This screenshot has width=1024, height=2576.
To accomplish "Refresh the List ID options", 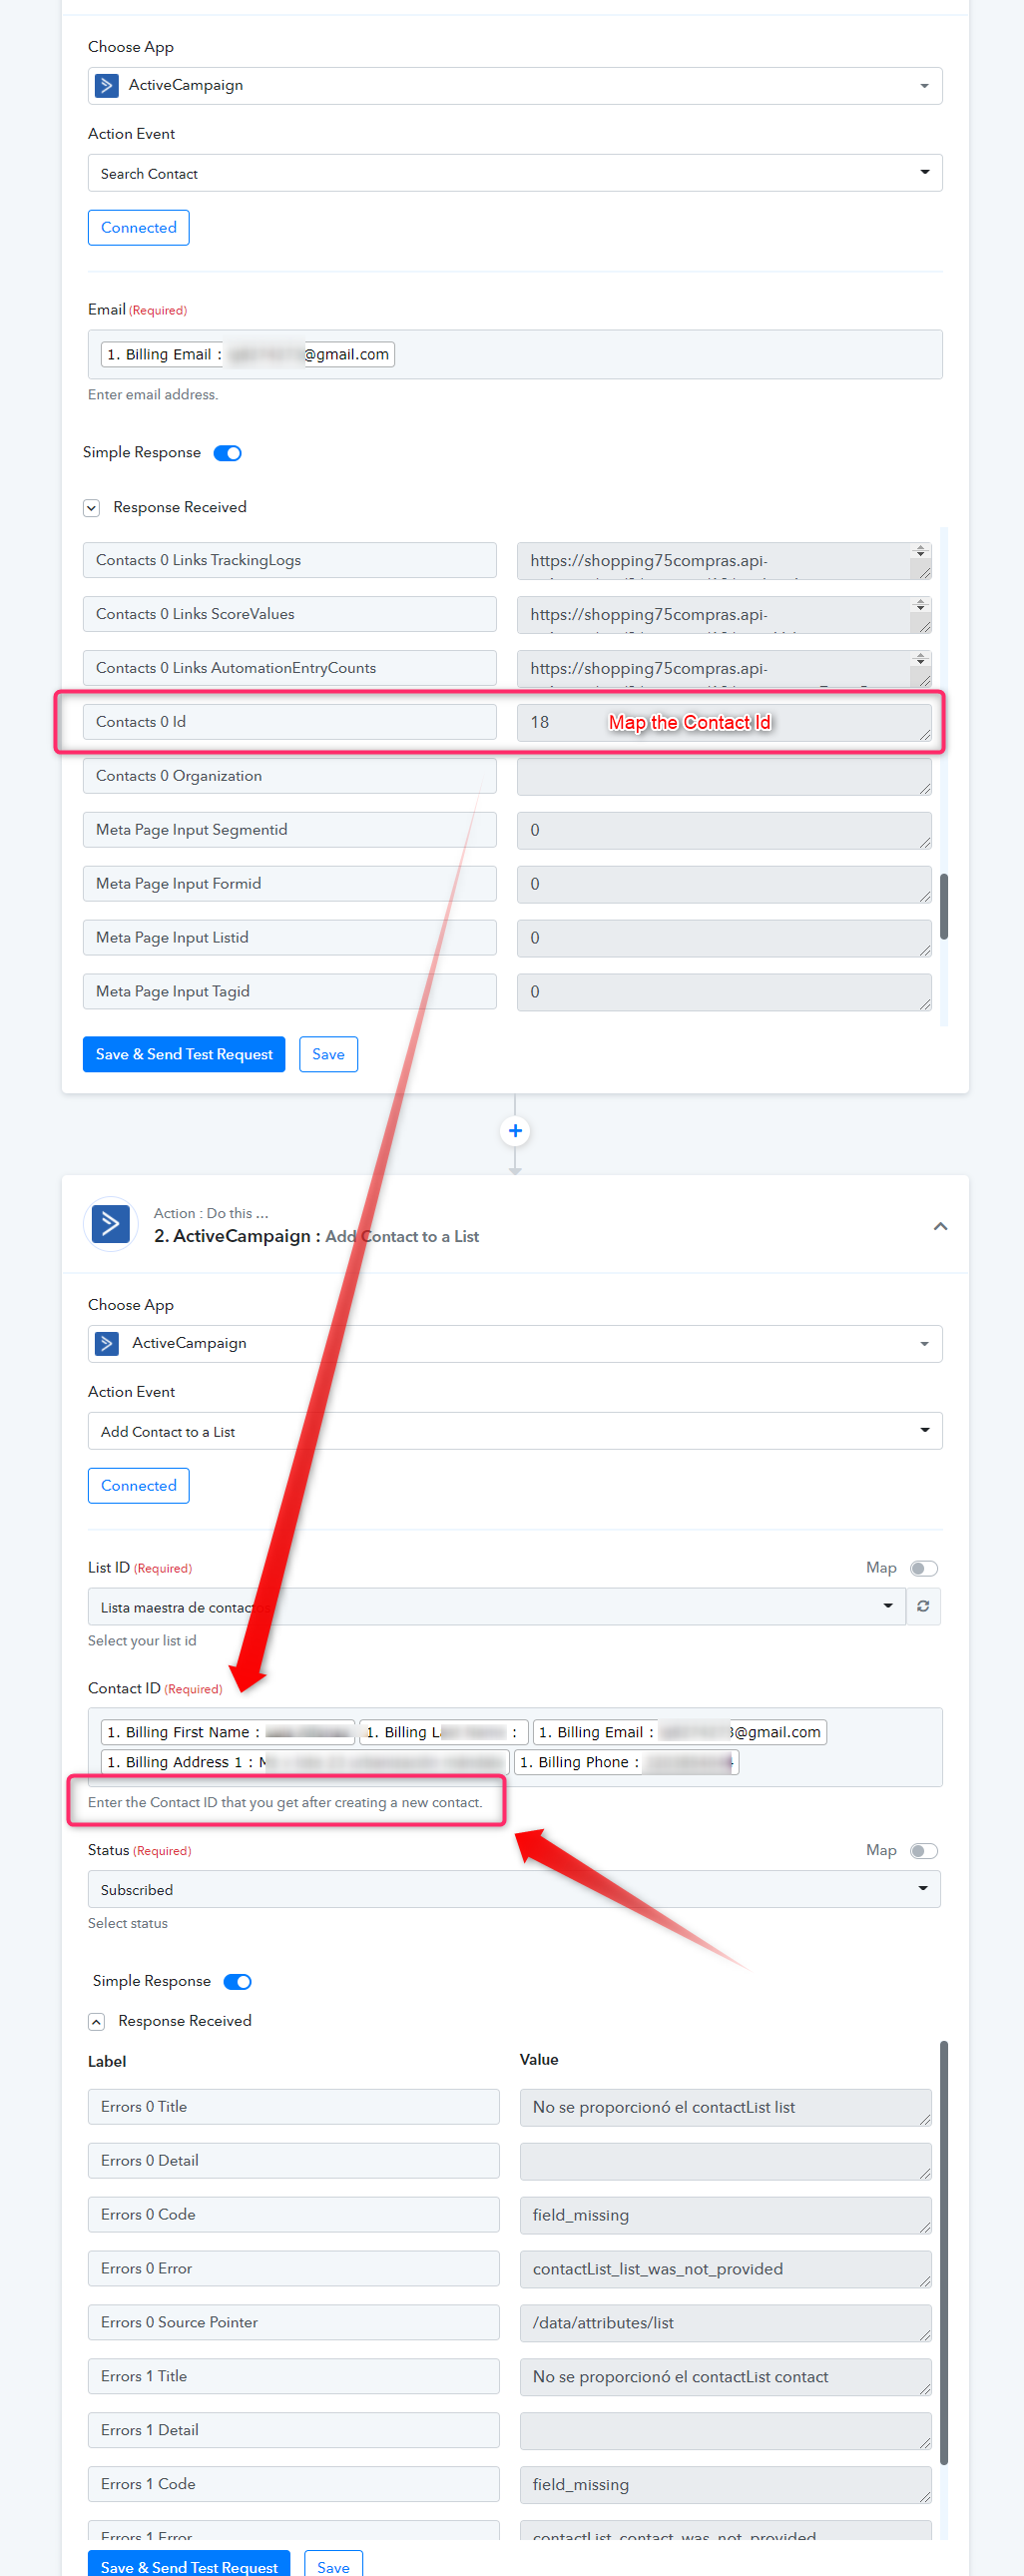I will point(923,1606).
